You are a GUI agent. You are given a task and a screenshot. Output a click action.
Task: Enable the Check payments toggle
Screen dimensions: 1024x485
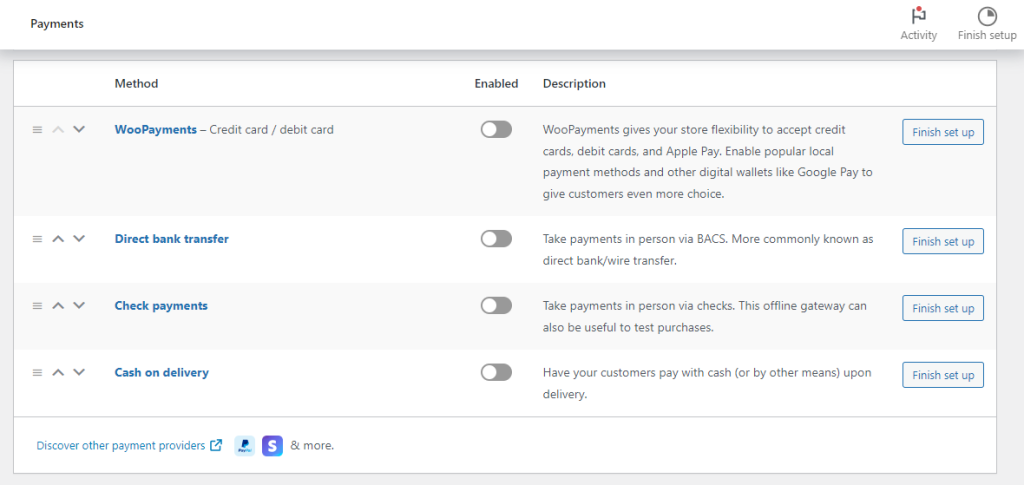[496, 306]
